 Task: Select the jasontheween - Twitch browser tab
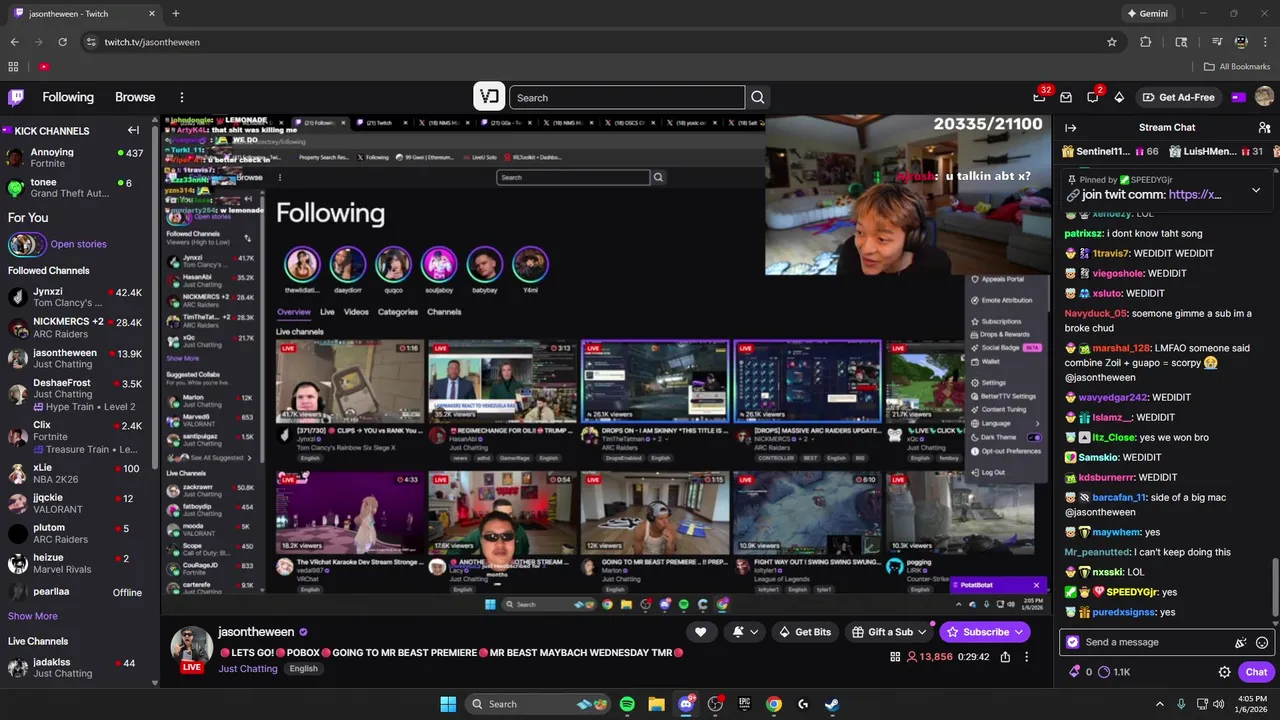pos(84,14)
